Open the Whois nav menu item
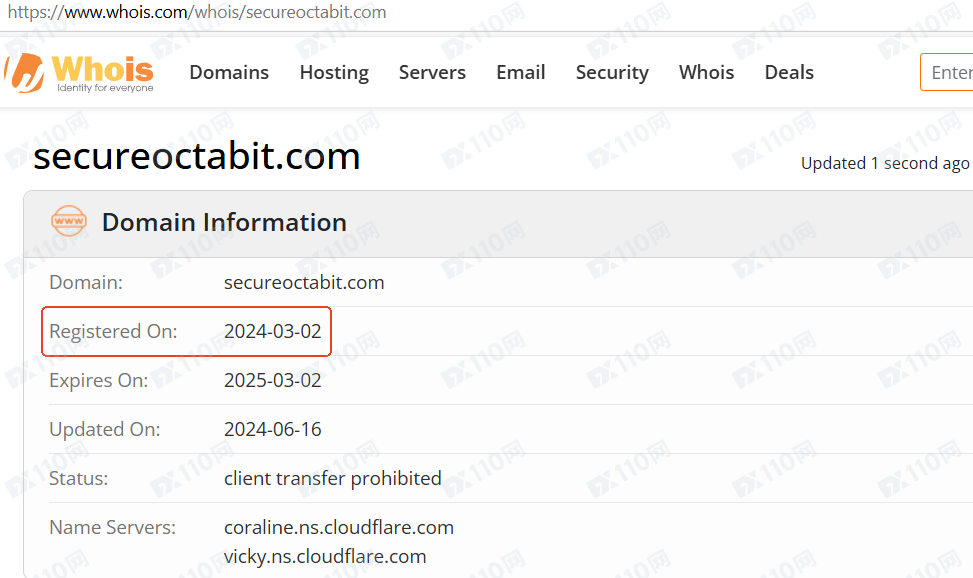The height and width of the screenshot is (578, 973). [x=706, y=73]
